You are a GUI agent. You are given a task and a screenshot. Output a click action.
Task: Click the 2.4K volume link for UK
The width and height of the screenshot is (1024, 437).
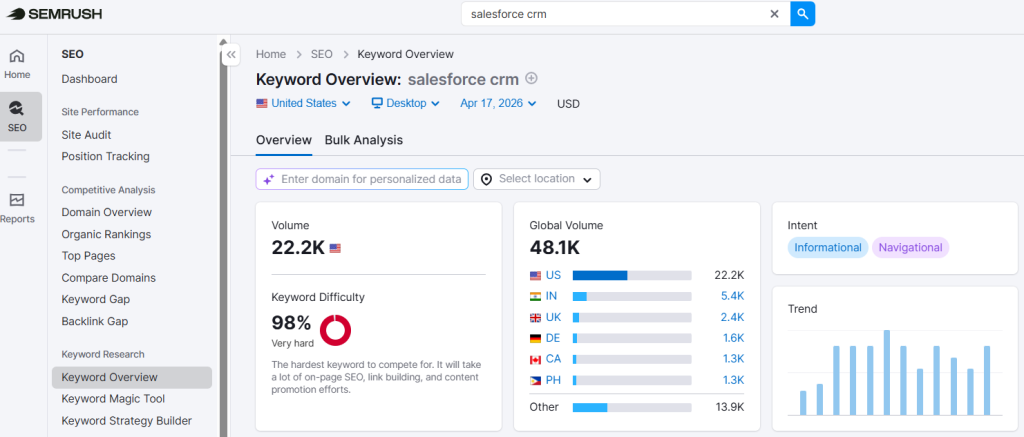(x=733, y=317)
